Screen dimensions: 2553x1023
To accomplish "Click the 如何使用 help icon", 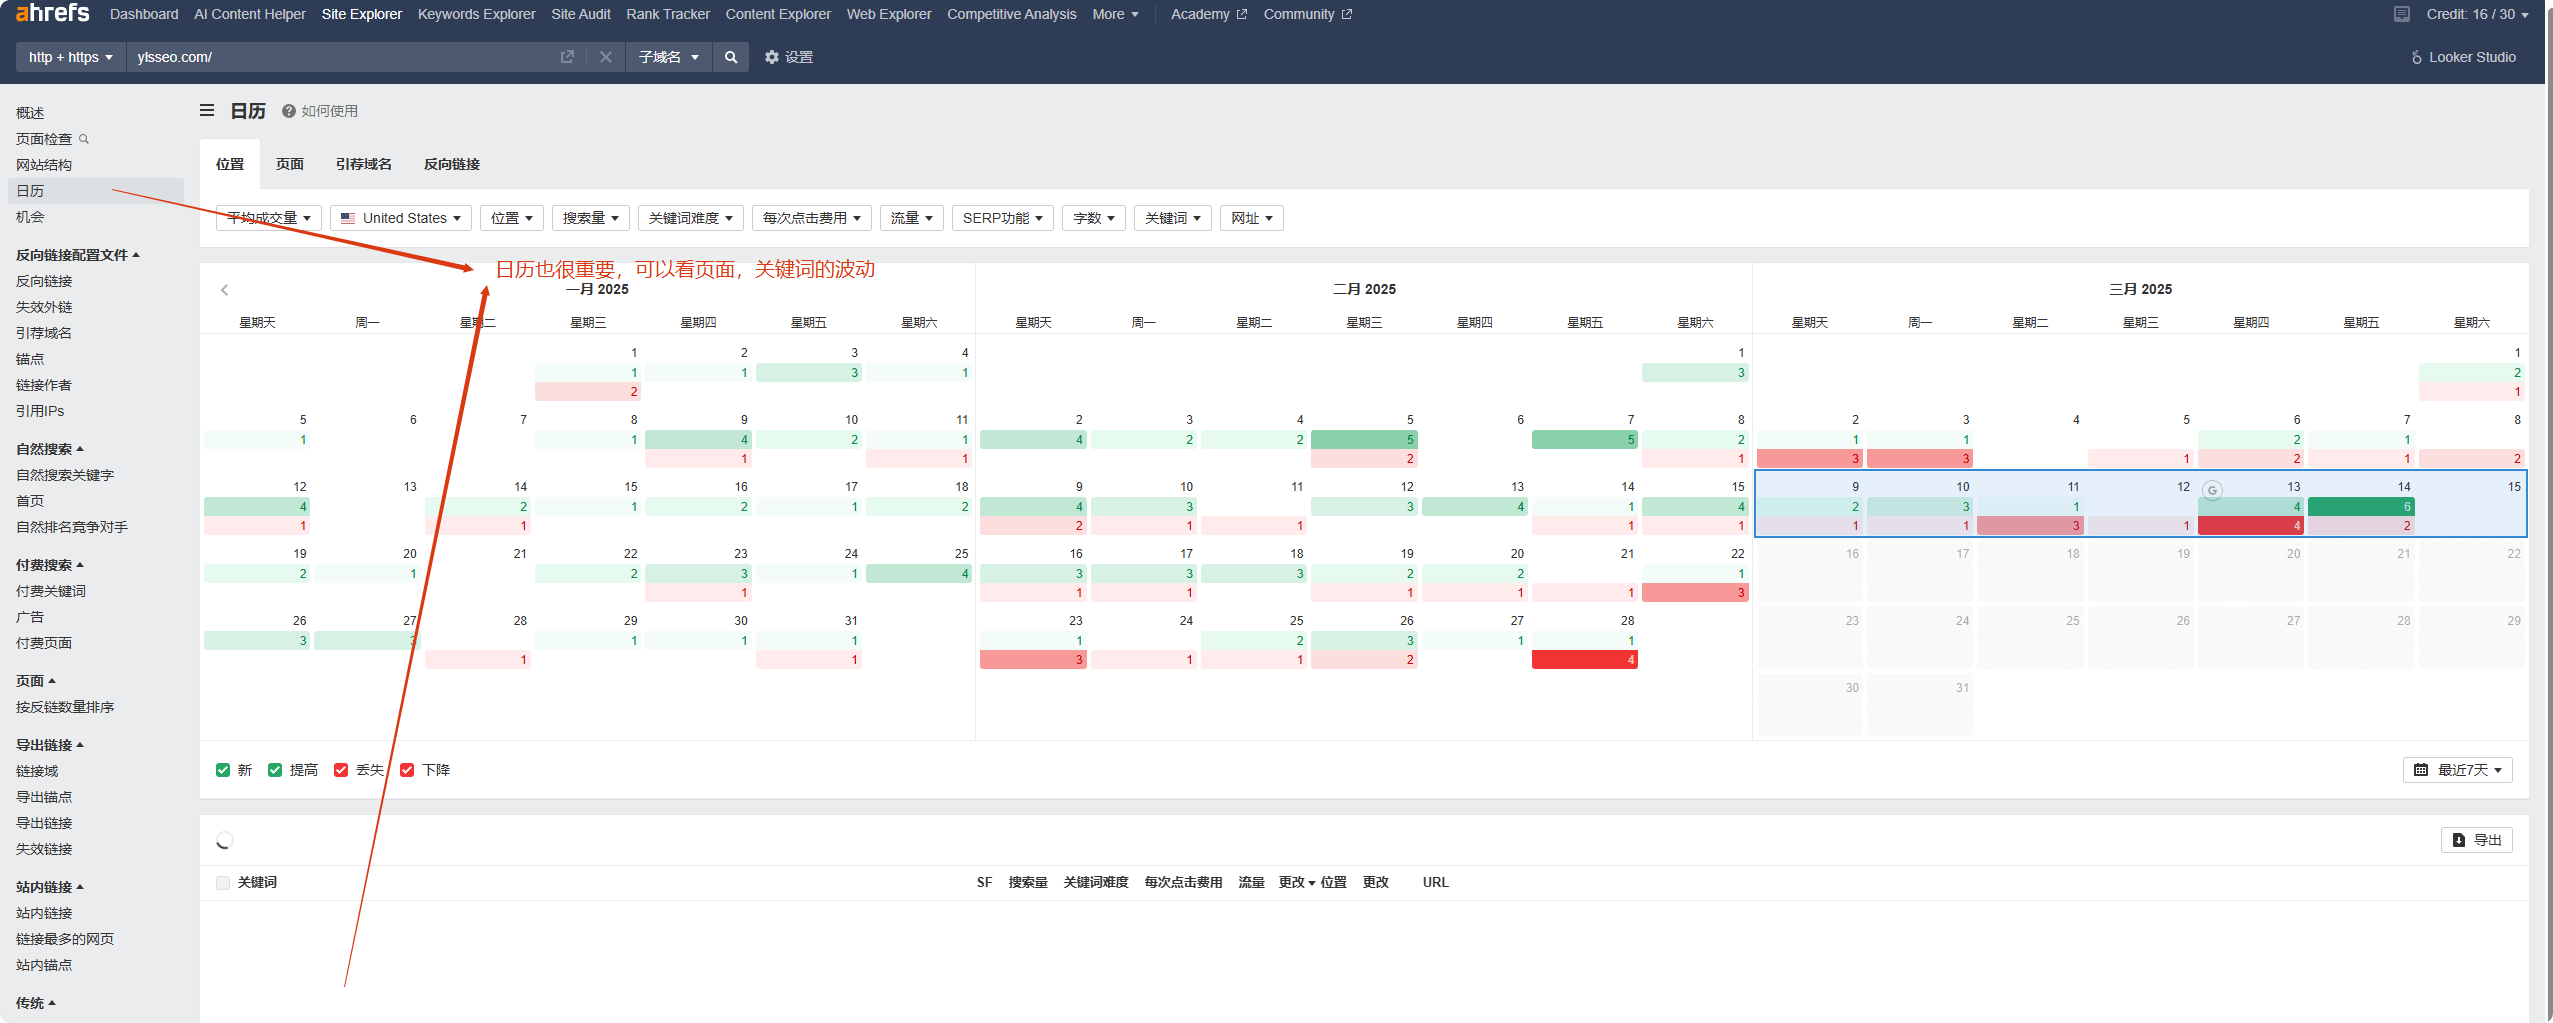I will pos(288,111).
